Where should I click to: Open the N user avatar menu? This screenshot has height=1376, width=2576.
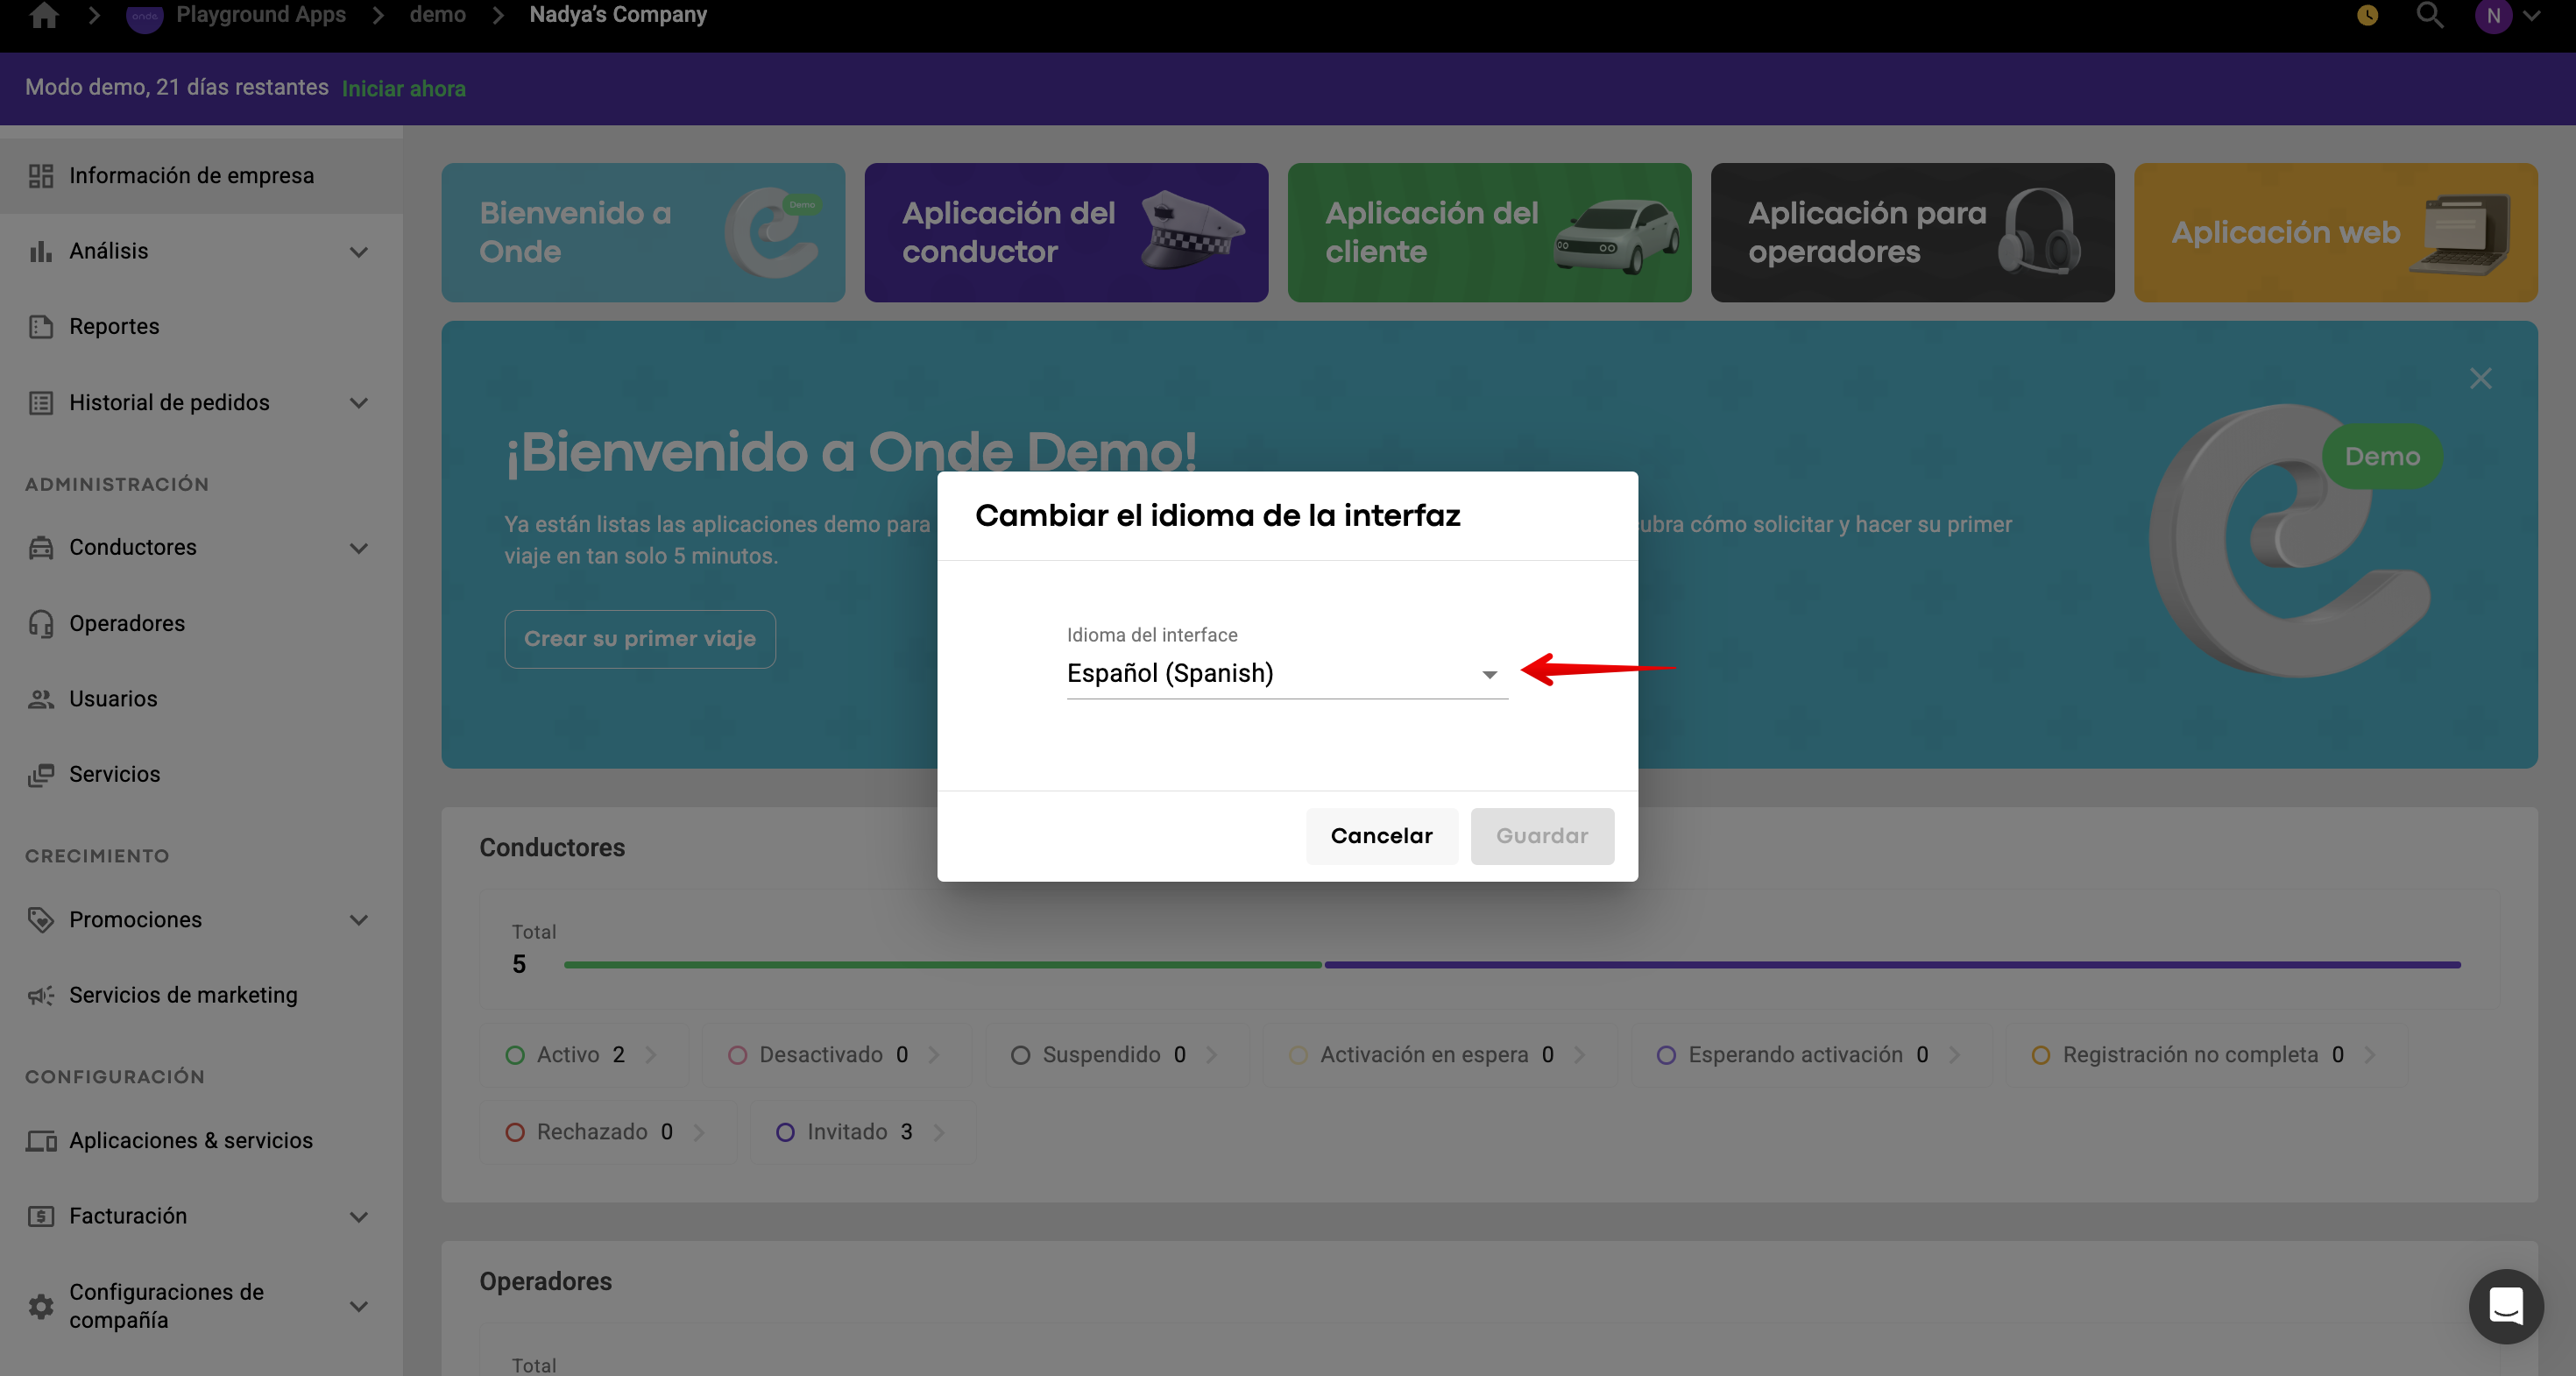pos(2493,15)
